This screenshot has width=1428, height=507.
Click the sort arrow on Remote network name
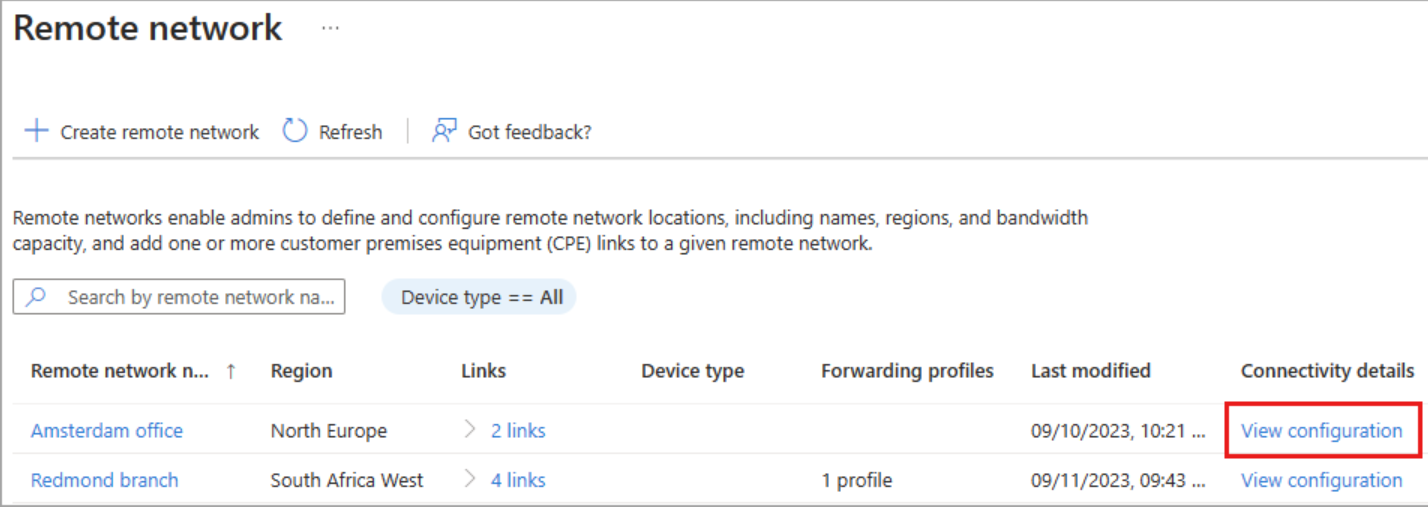pos(231,371)
